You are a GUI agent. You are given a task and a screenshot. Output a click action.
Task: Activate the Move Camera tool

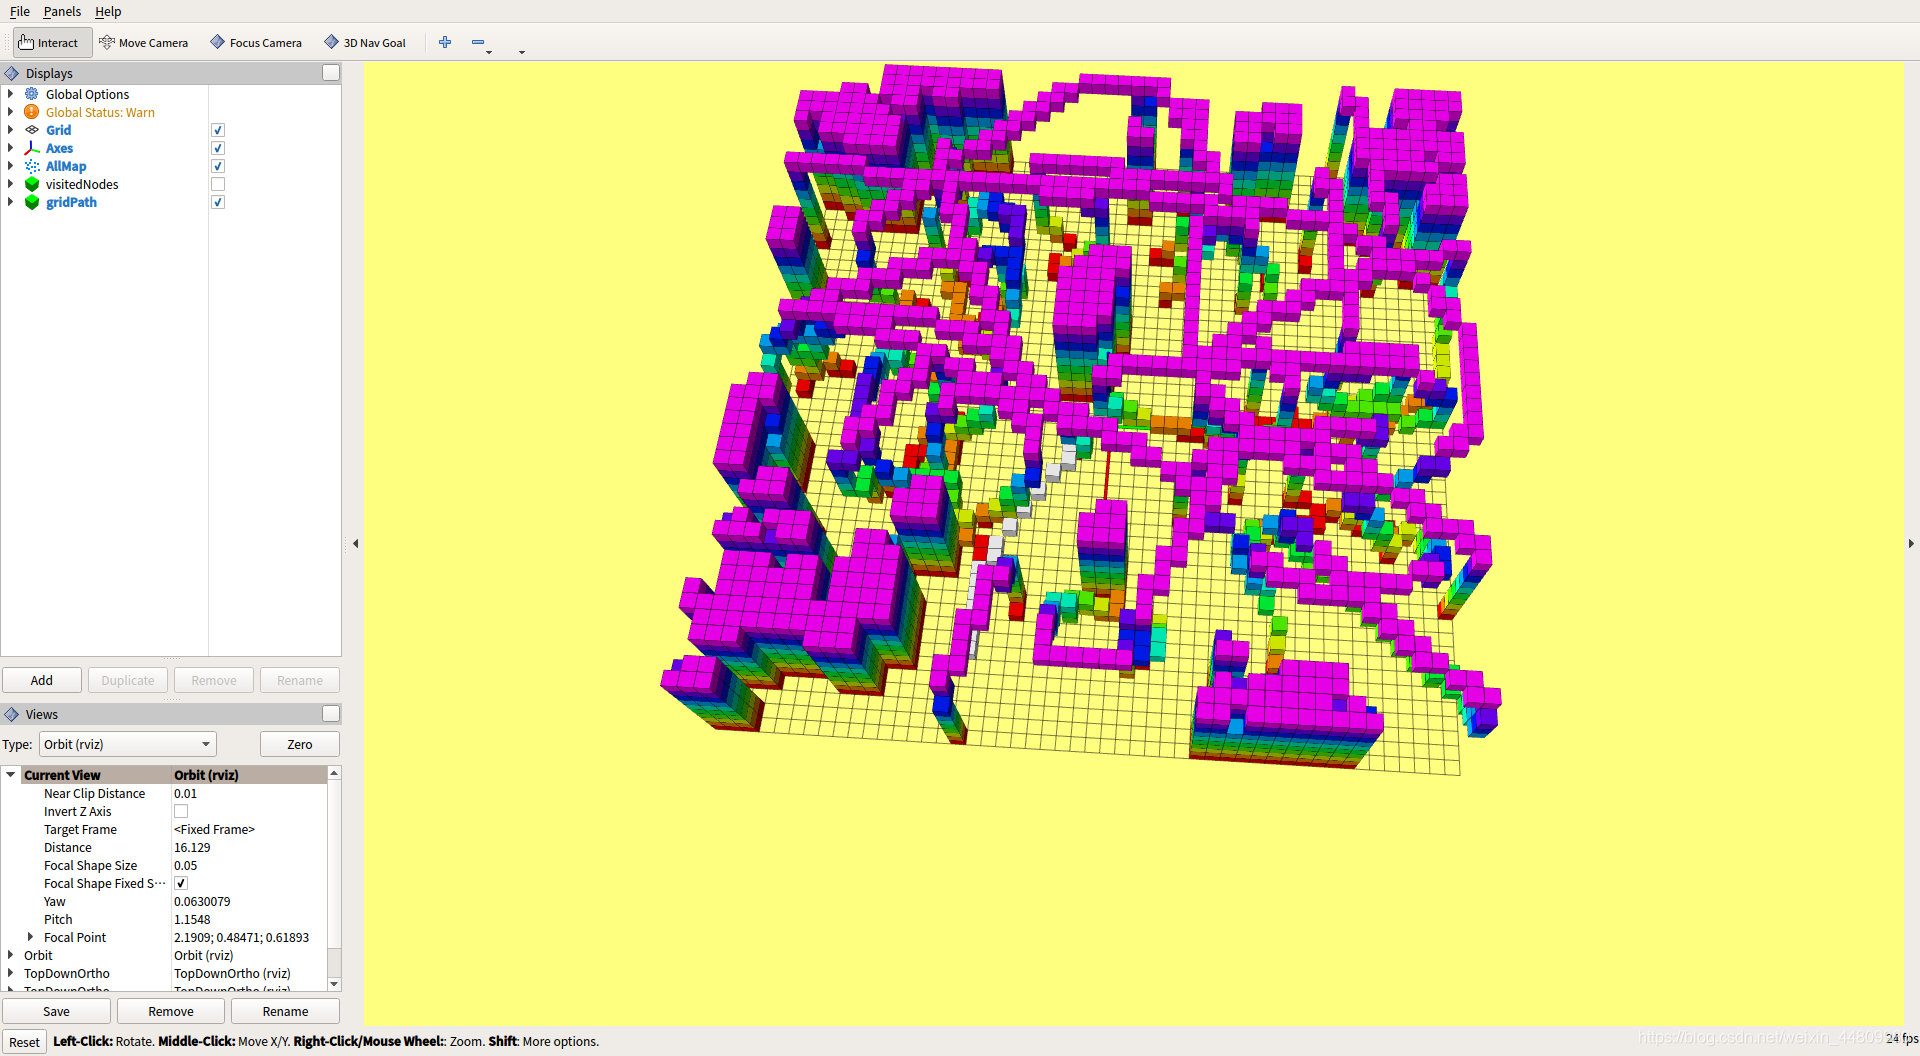coord(144,43)
